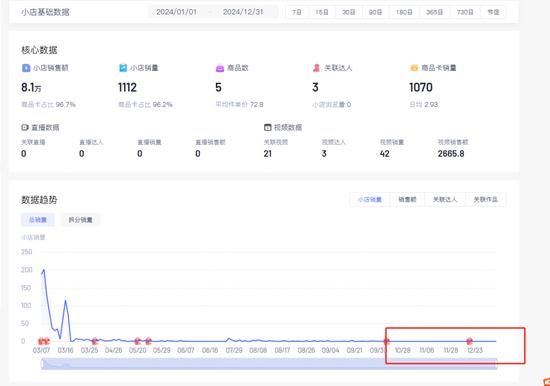This screenshot has width=550, height=386.
Task: Select the 730日 quick range
Action: pos(465,12)
